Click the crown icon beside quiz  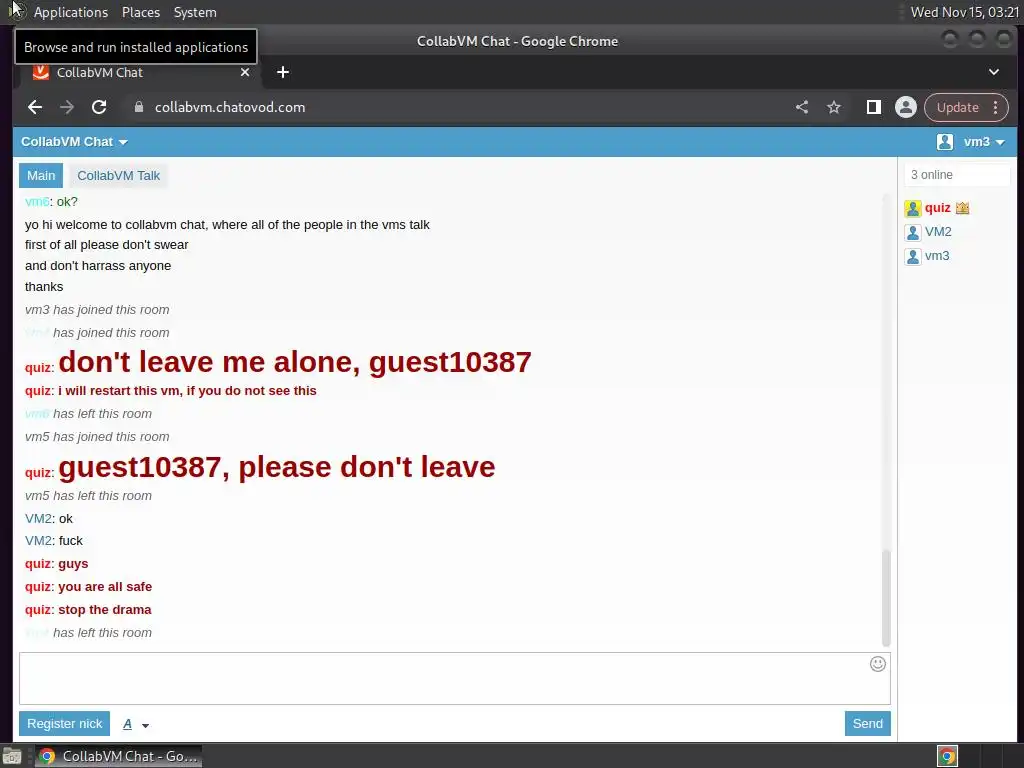click(963, 208)
